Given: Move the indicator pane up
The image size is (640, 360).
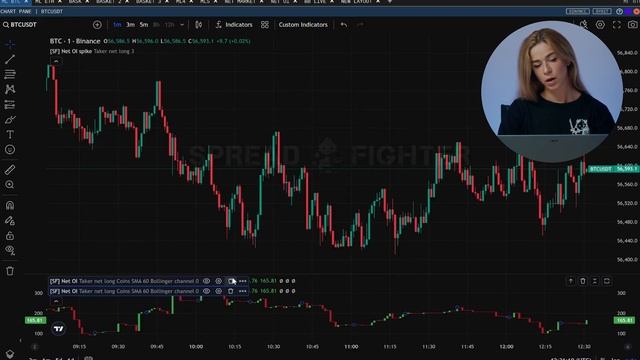Looking at the screenshot, I should pyautogui.click(x=571, y=281).
